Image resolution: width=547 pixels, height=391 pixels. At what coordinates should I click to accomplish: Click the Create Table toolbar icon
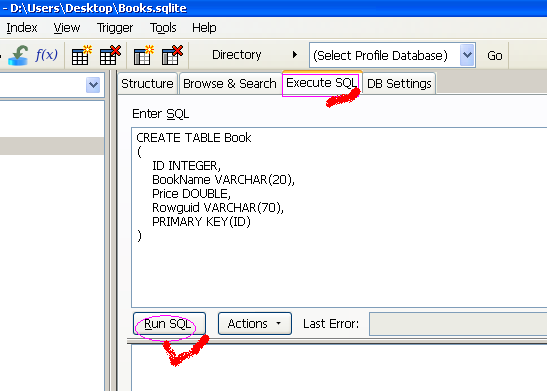[x=81, y=55]
